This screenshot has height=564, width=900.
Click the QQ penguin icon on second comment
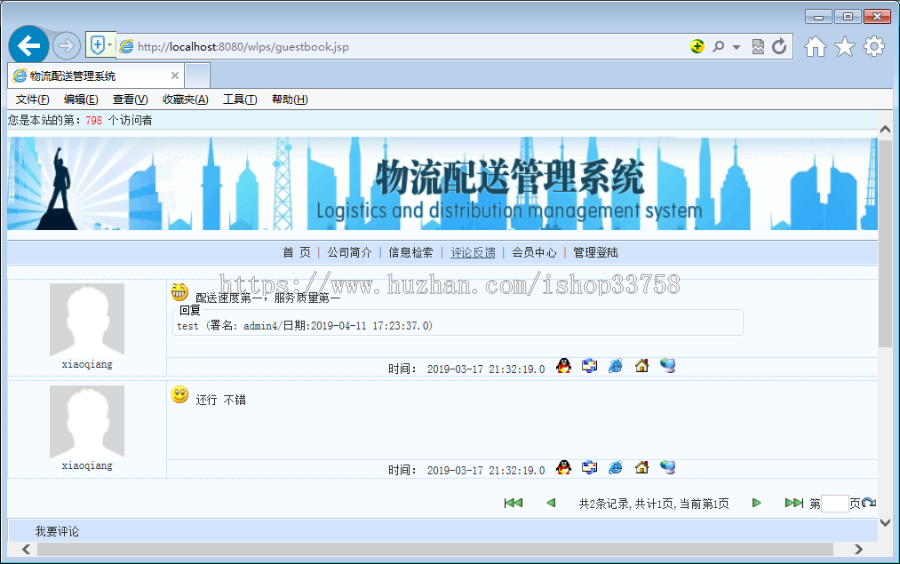pos(564,467)
